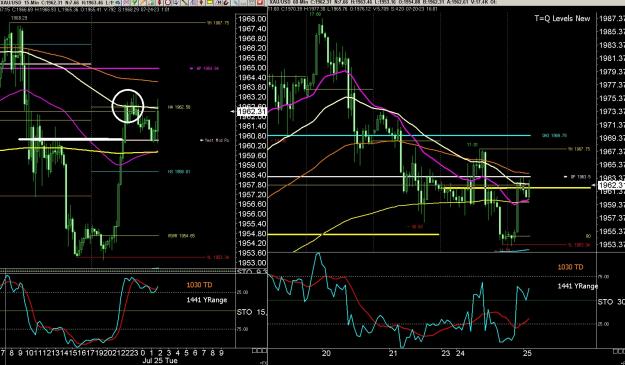Click the '1441 YRange' label in 15 Min chart

tap(206, 300)
